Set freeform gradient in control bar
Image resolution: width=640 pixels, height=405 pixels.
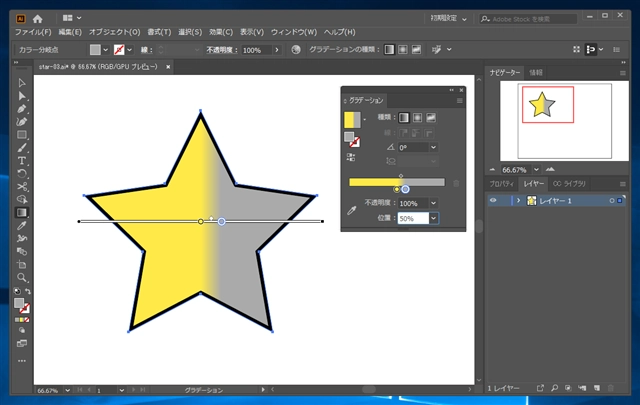[x=416, y=49]
